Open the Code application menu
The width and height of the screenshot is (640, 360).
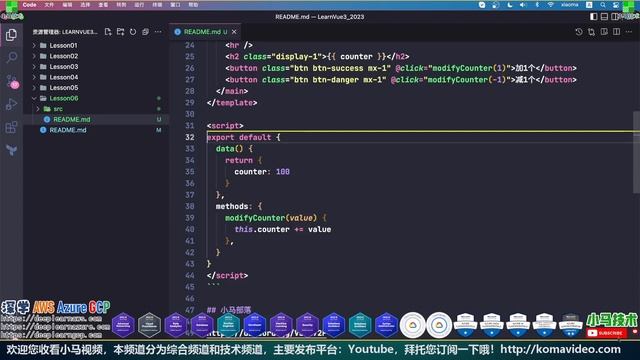29,5
